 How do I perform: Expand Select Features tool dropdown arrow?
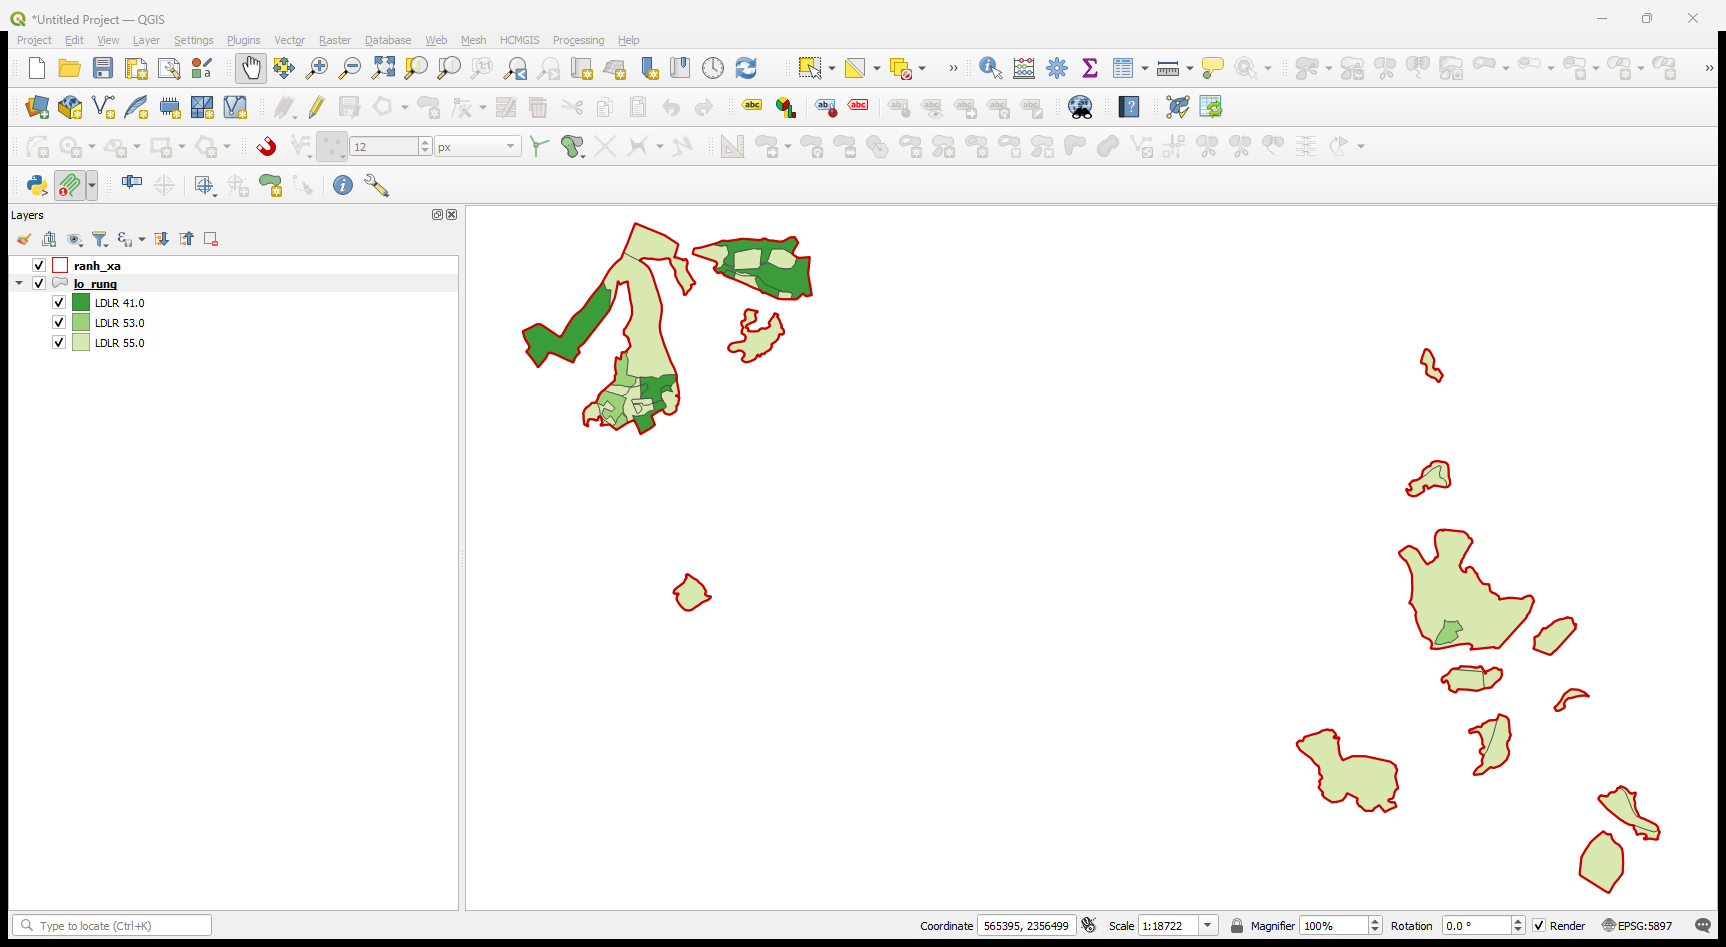(832, 68)
